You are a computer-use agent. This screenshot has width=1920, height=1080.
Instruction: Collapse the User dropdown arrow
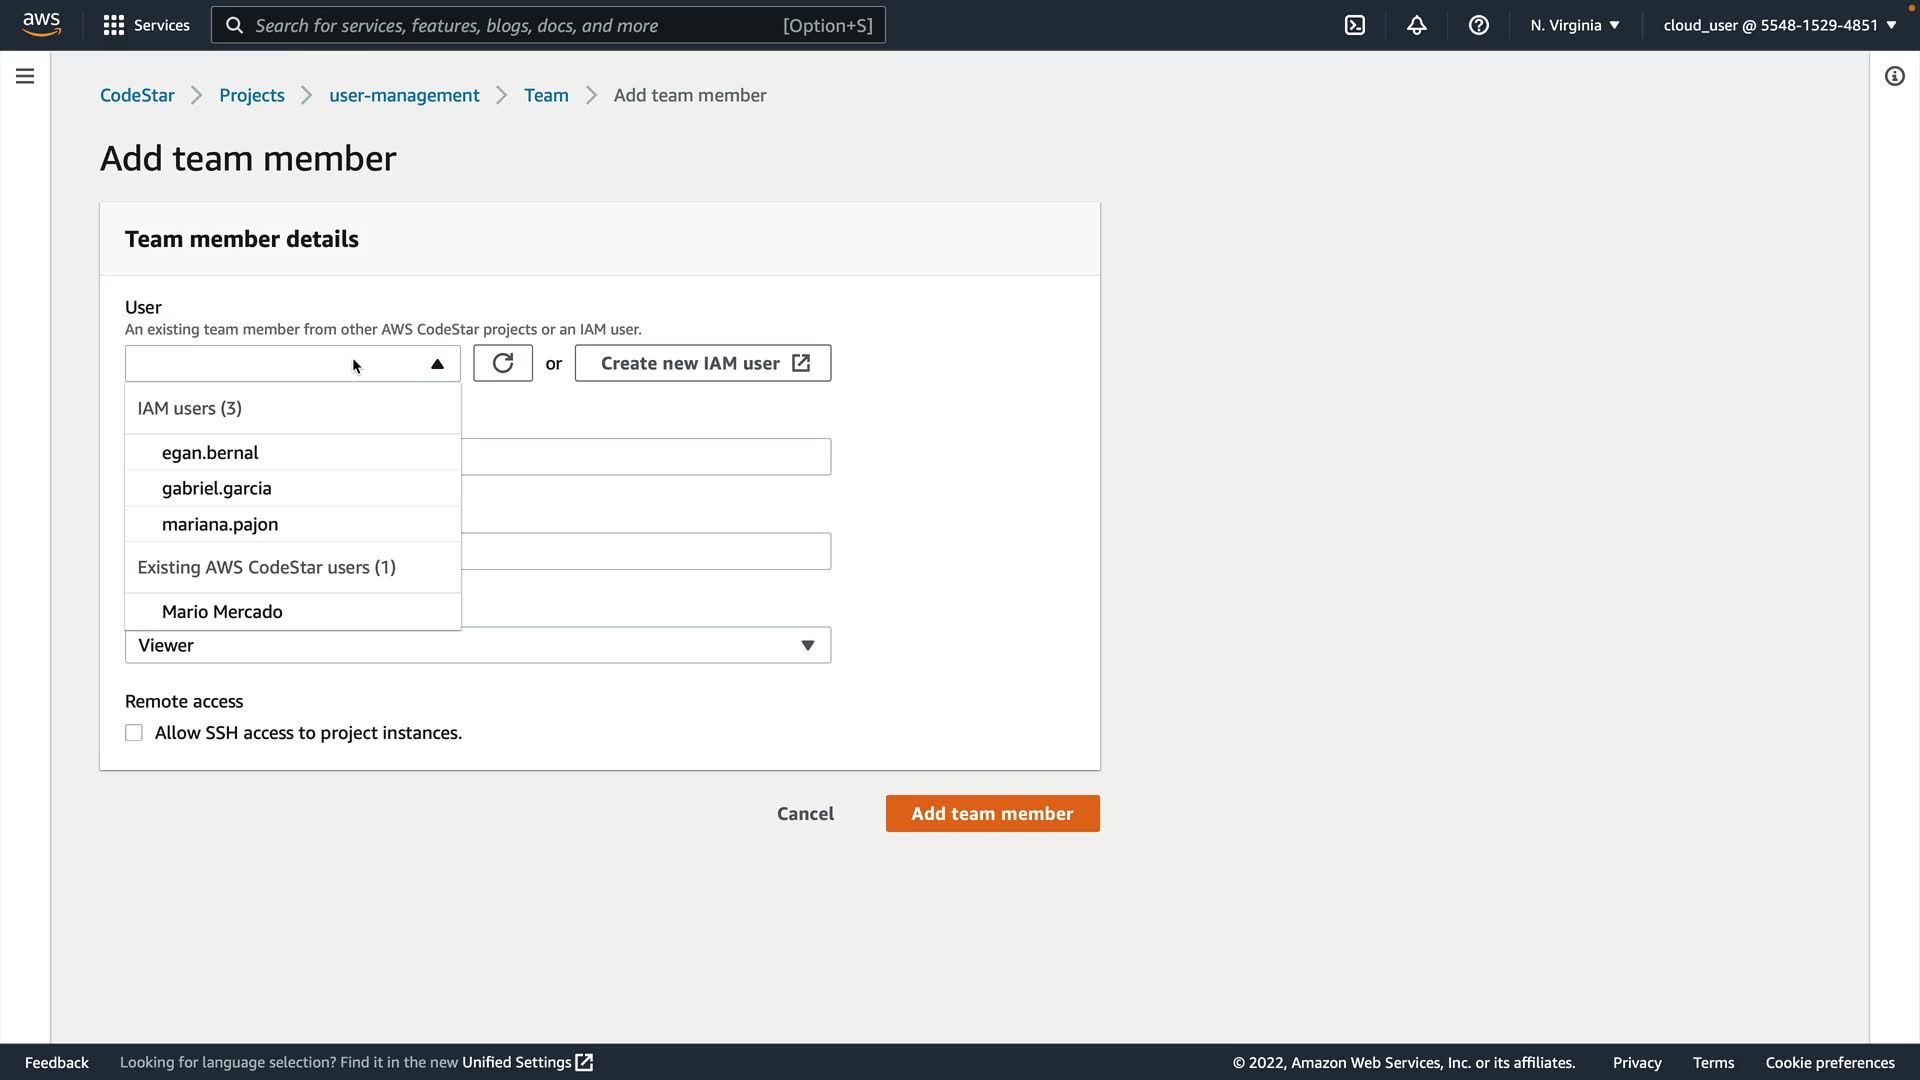437,364
